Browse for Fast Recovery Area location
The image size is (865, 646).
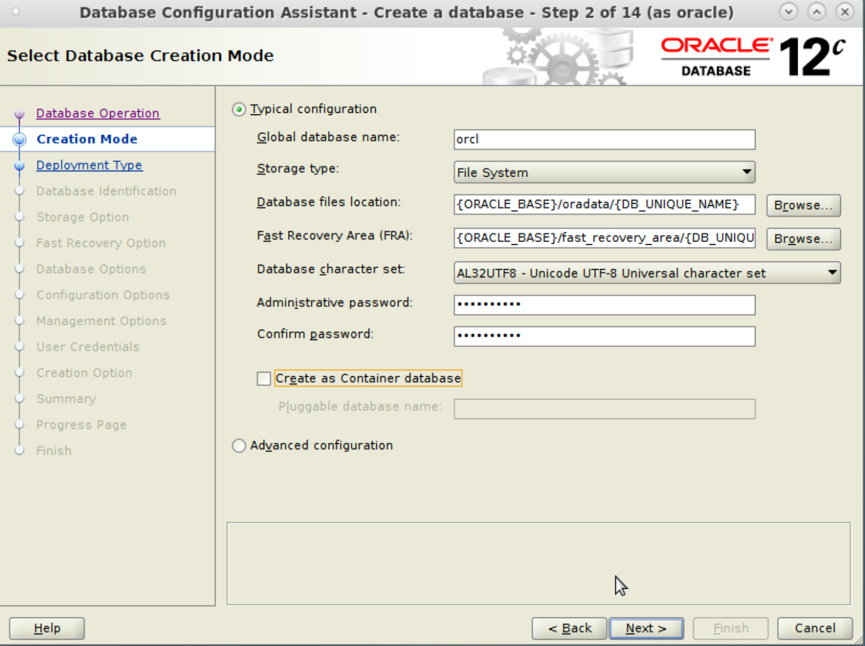coord(803,239)
